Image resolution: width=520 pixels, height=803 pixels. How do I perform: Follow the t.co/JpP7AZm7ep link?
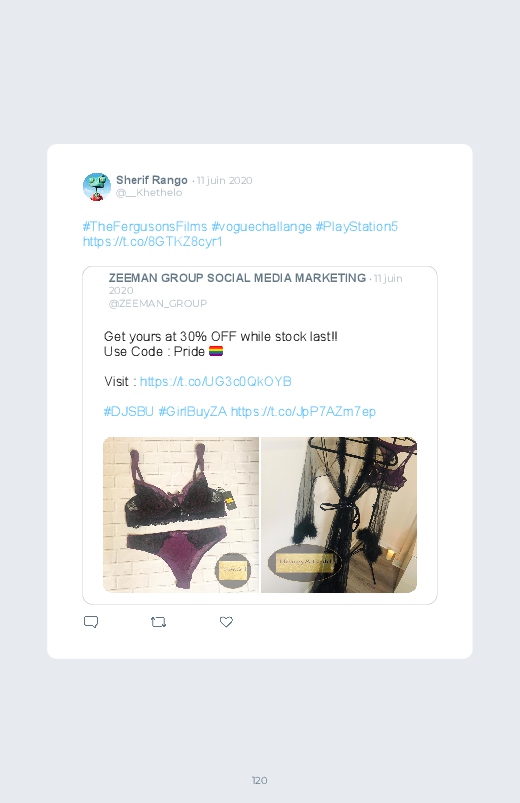tap(303, 411)
